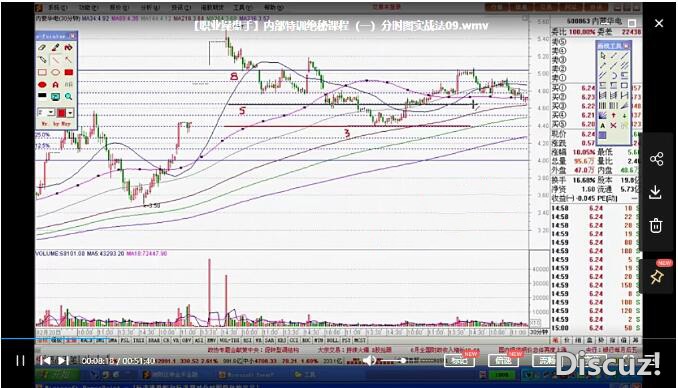Select the arc tool in drawing palette

coord(614,75)
